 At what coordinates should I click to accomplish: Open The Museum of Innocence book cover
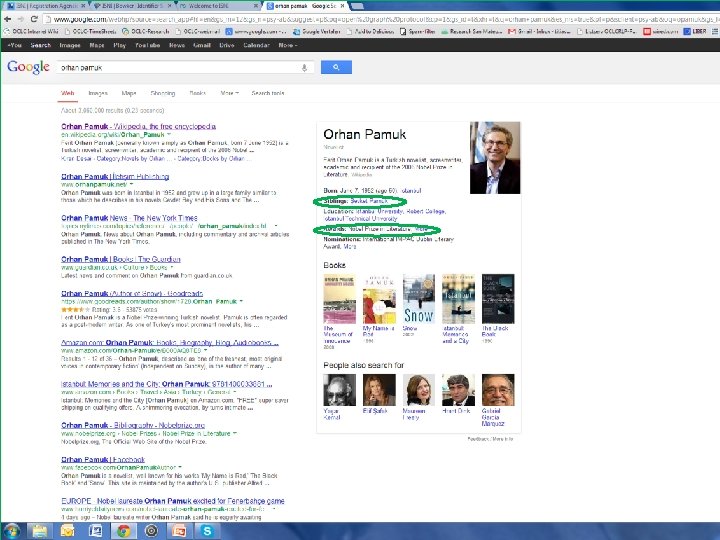(339, 299)
